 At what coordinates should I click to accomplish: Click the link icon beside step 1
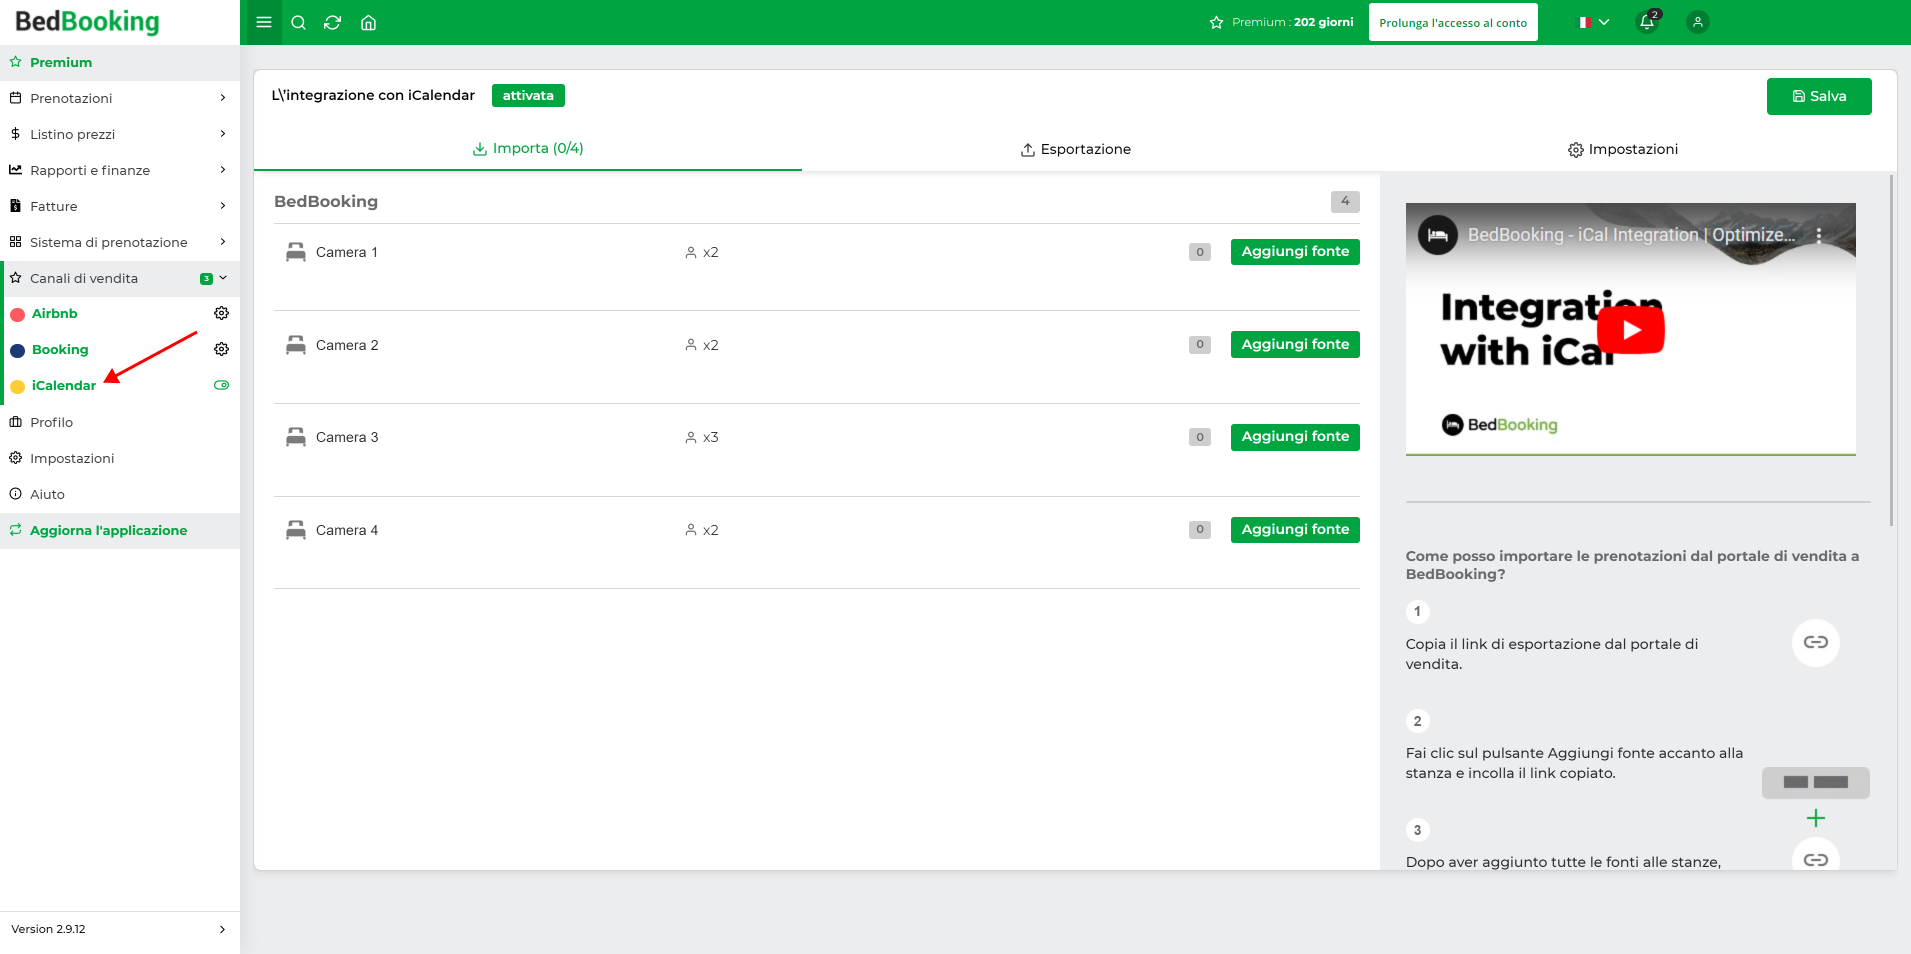[1816, 642]
